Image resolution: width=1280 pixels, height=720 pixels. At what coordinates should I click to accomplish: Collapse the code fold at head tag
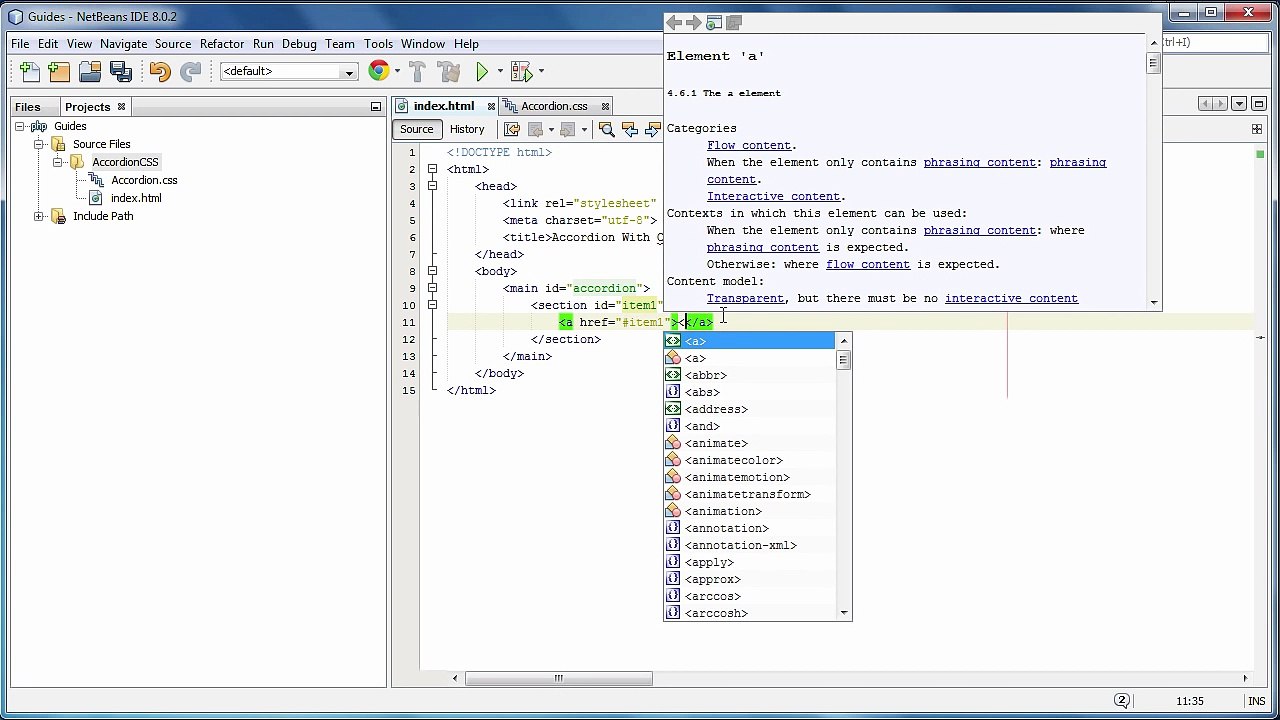432,186
